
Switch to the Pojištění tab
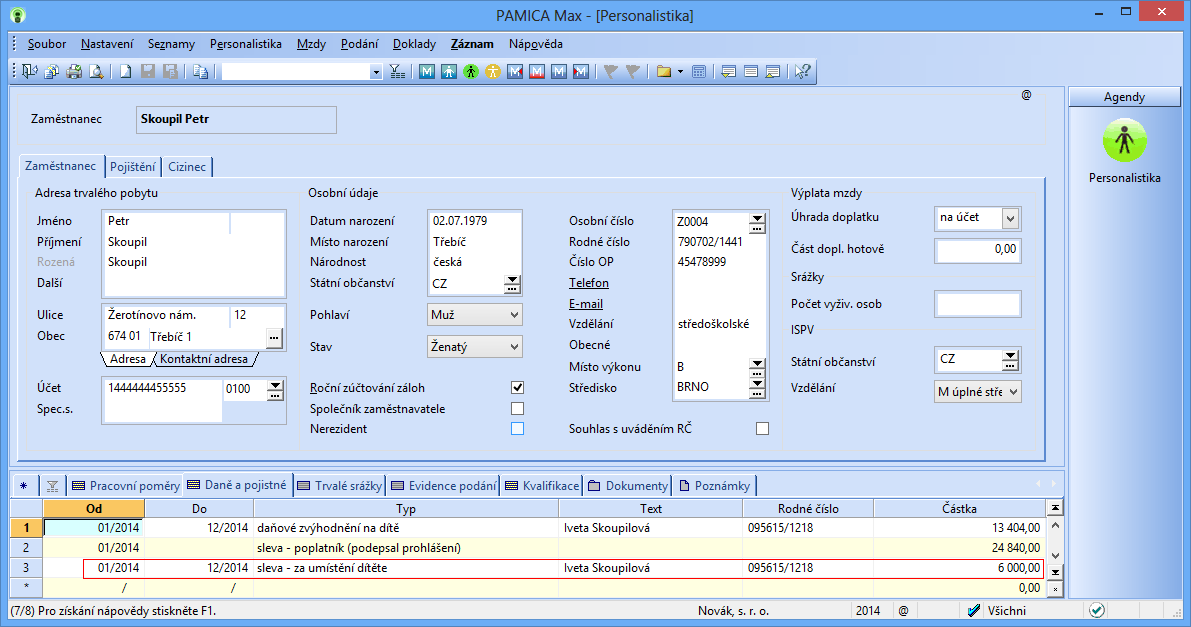[132, 166]
